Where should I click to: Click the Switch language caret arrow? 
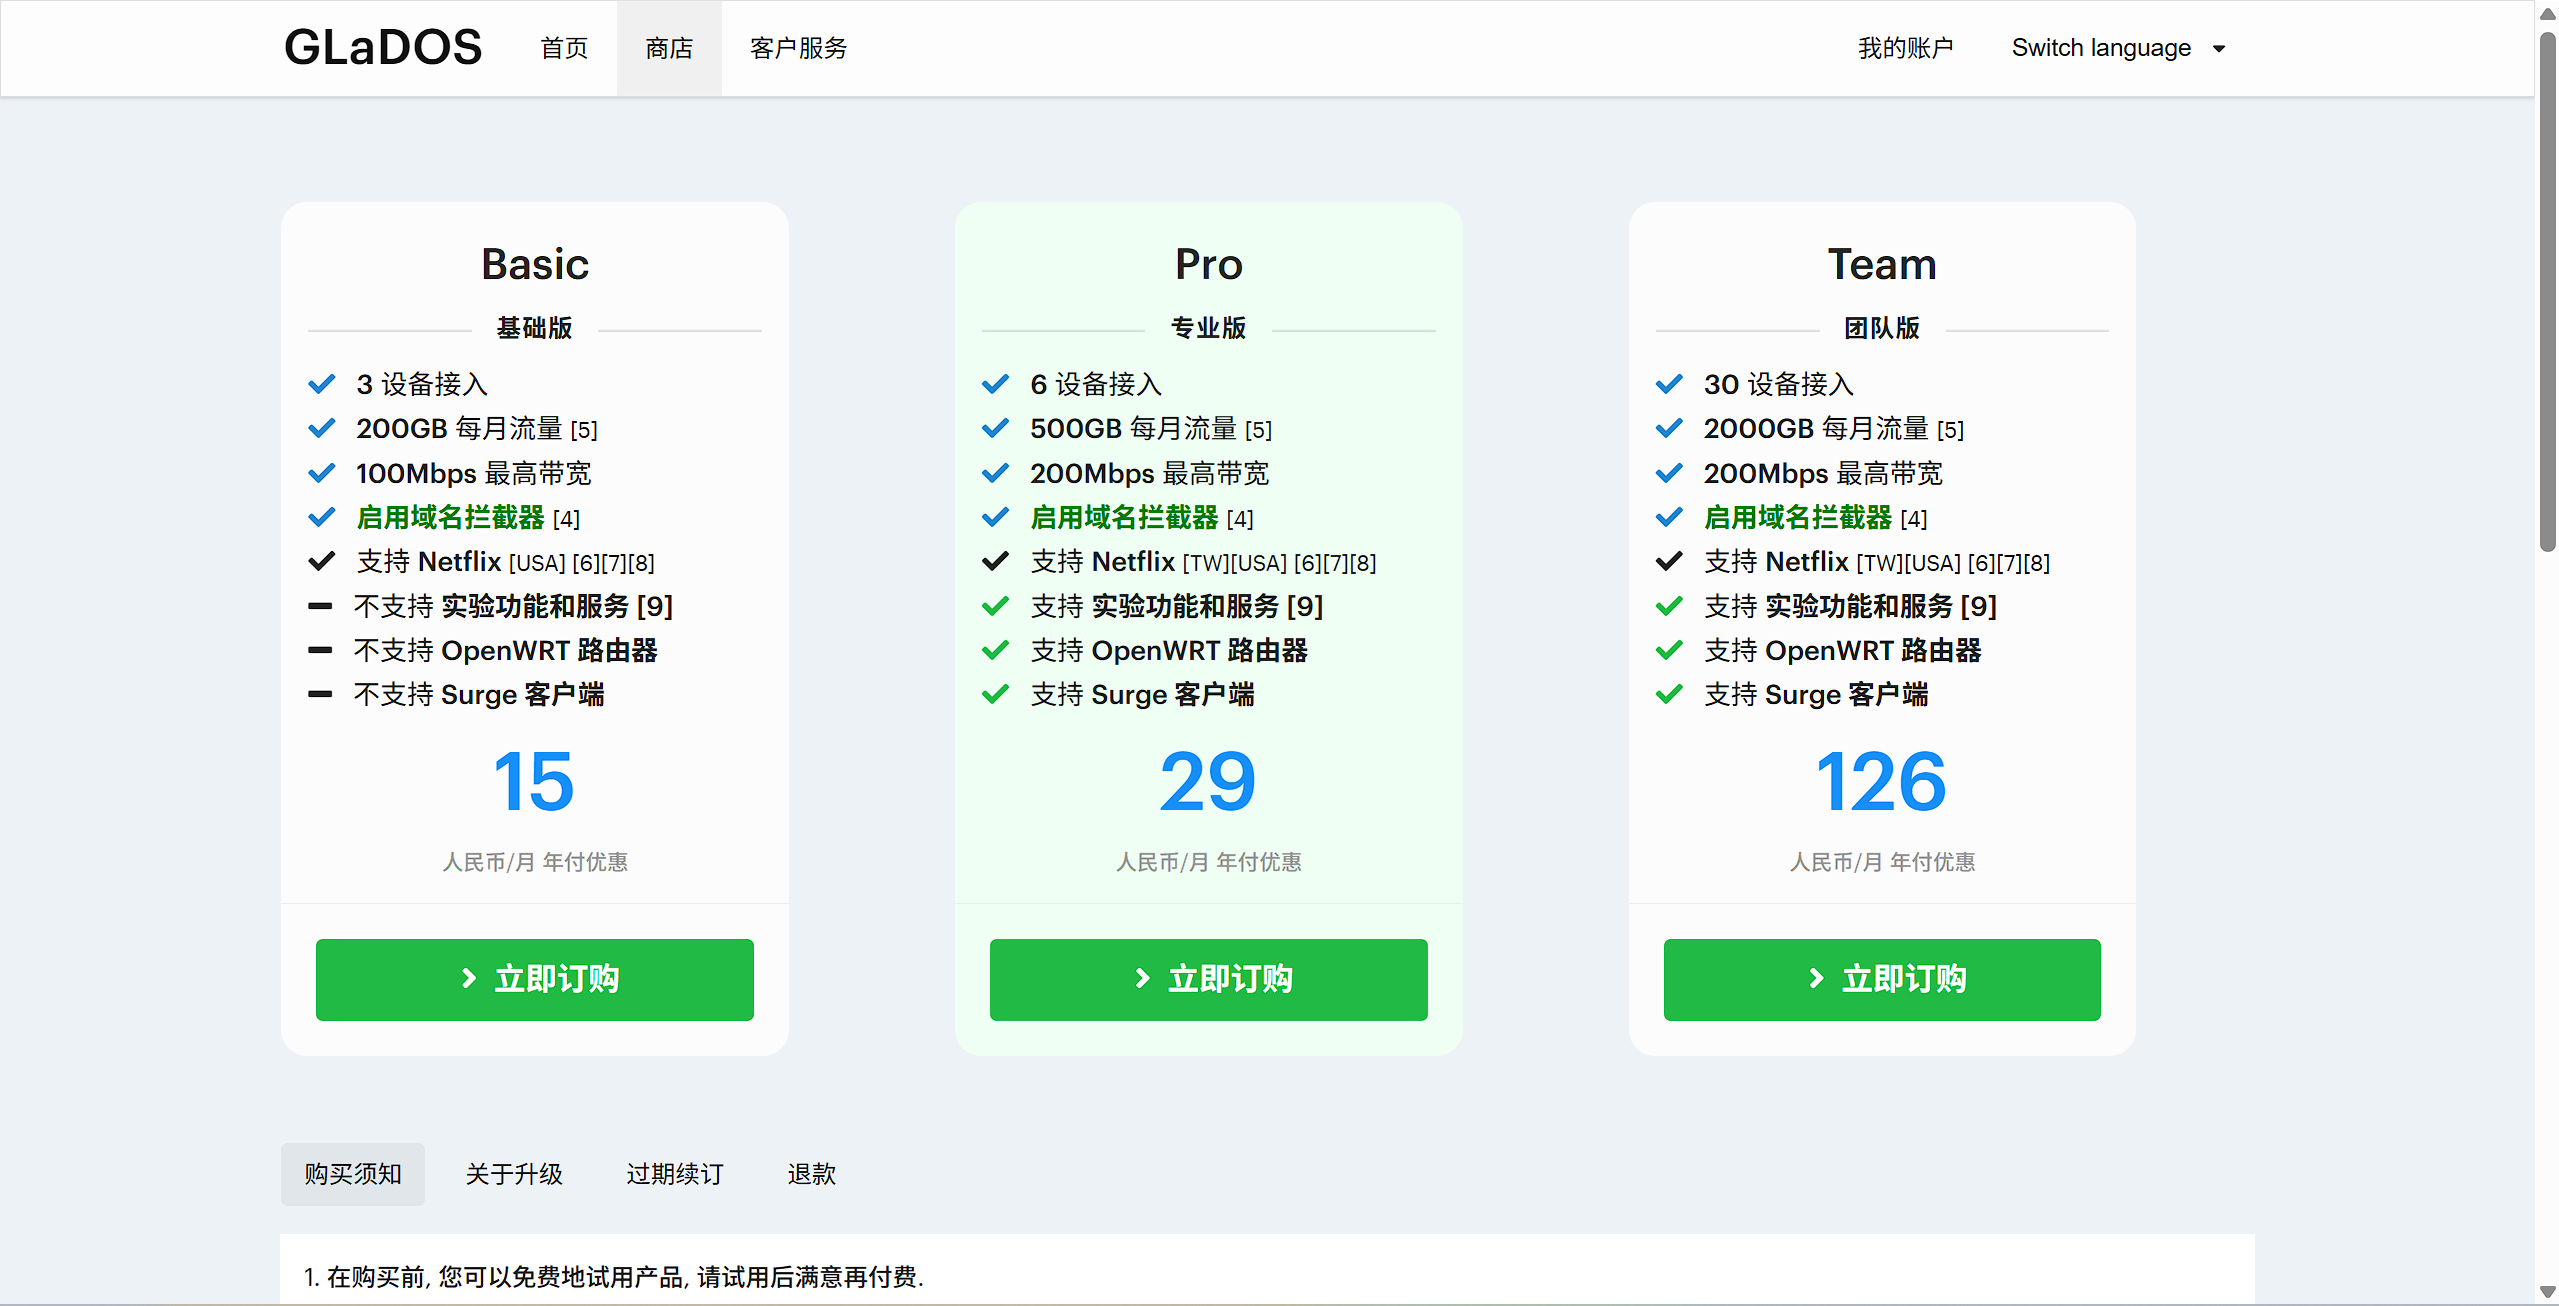point(2219,49)
